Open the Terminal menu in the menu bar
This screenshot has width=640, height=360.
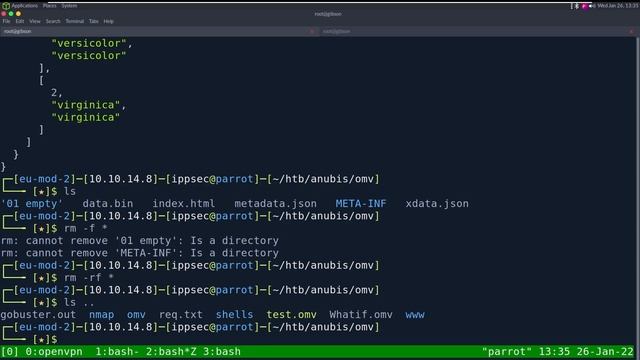(x=75, y=21)
